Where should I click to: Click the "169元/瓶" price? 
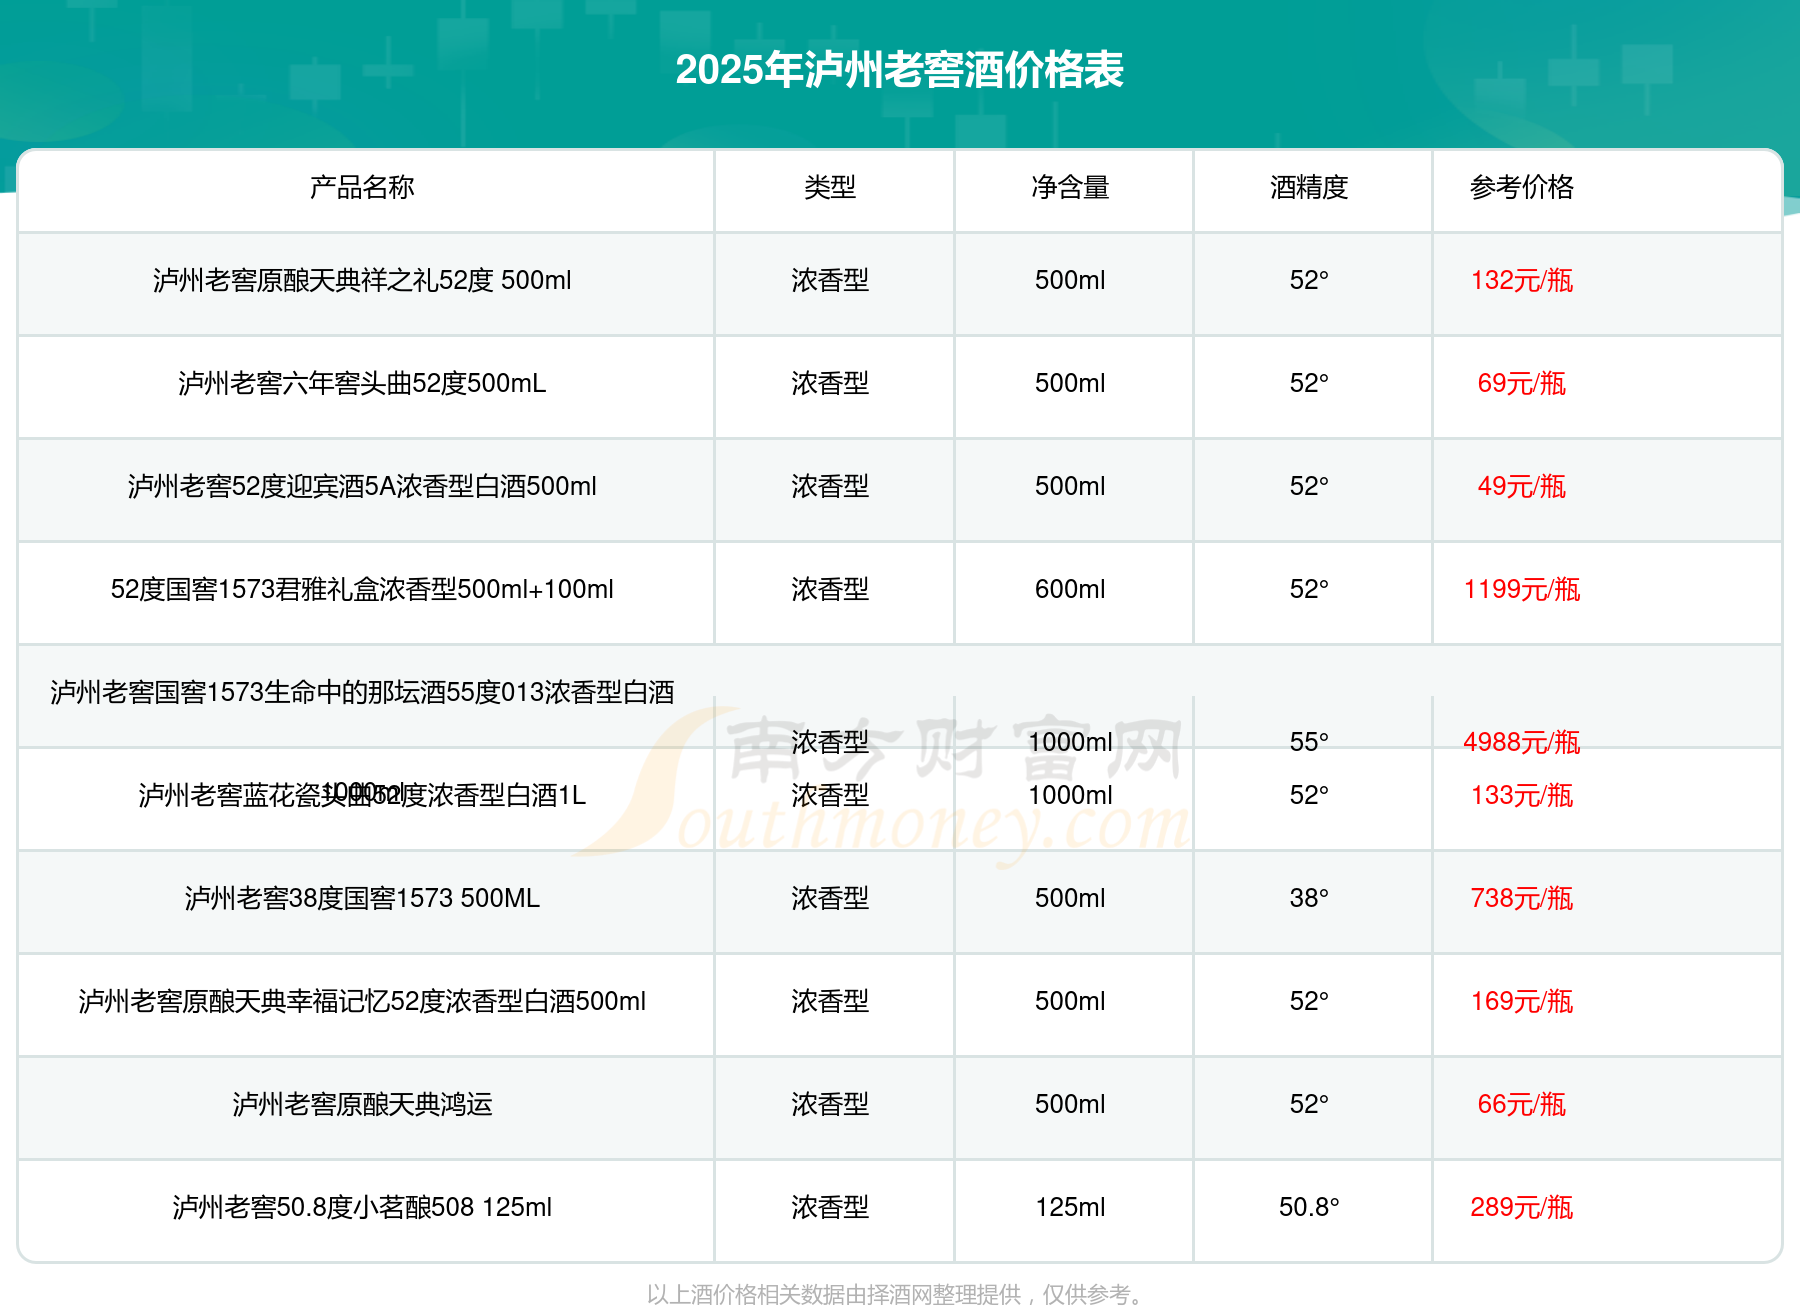[x=1522, y=1001]
